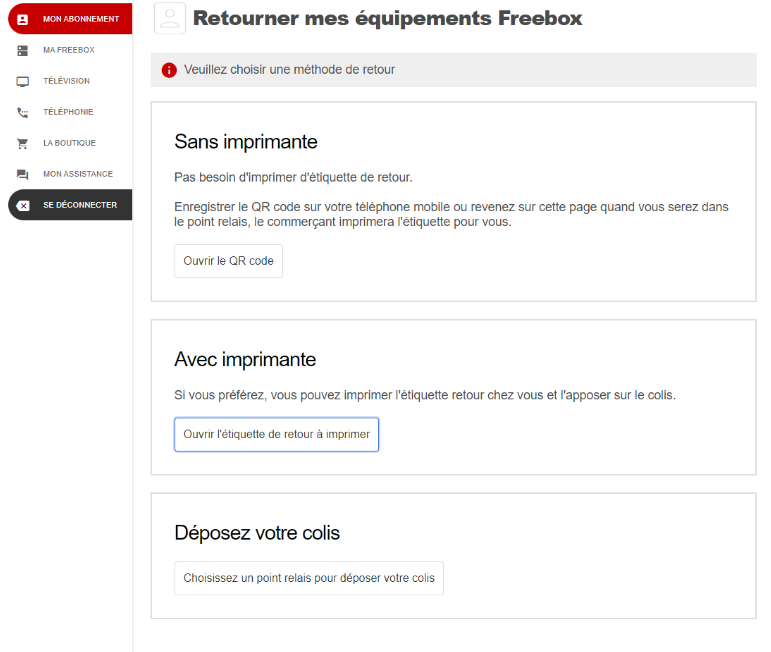The height and width of the screenshot is (652, 771).
Task: Click the Téléphonie phone icon
Action: tap(23, 112)
